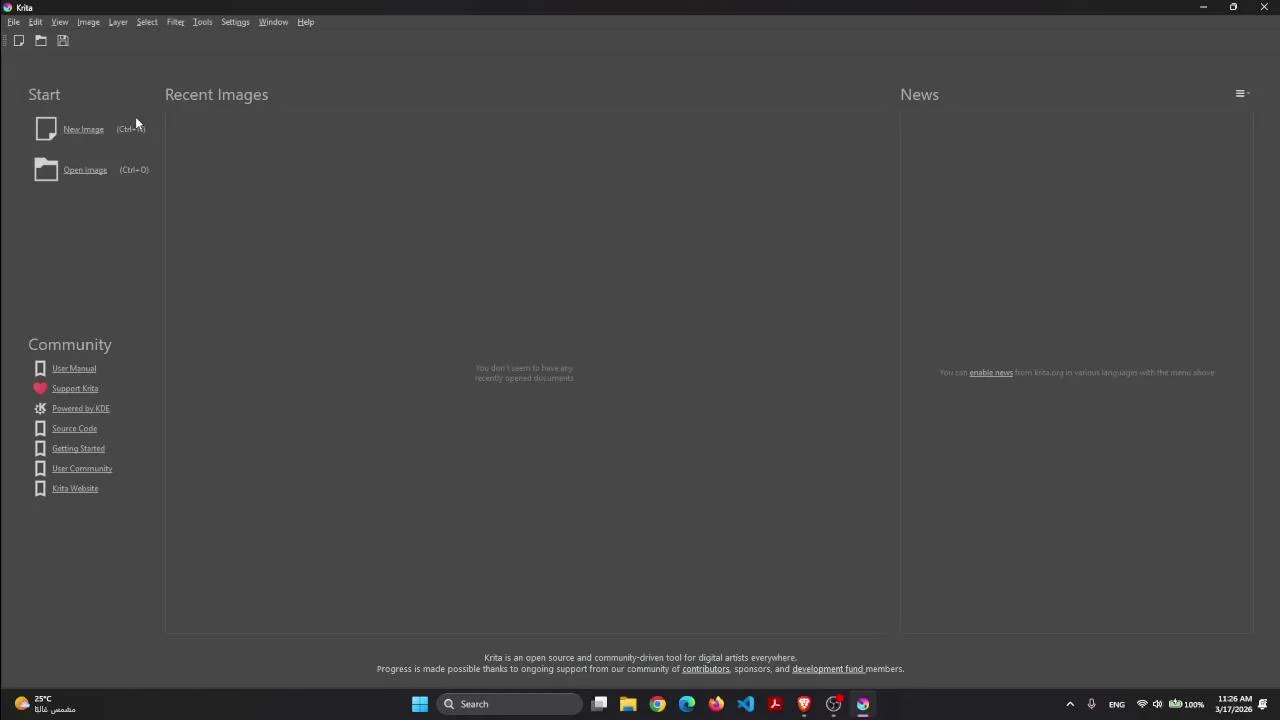Click the bookmark icon beside Getting Started

click(40, 449)
